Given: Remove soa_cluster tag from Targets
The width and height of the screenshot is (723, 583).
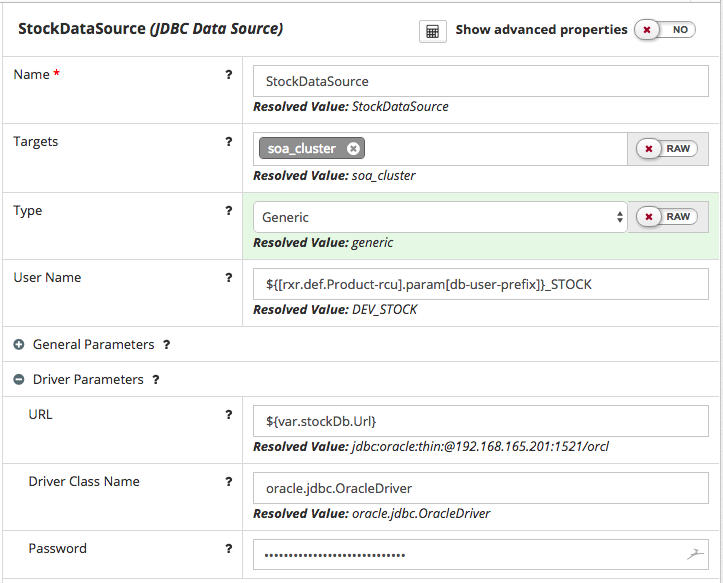Looking at the screenshot, I should click(353, 149).
